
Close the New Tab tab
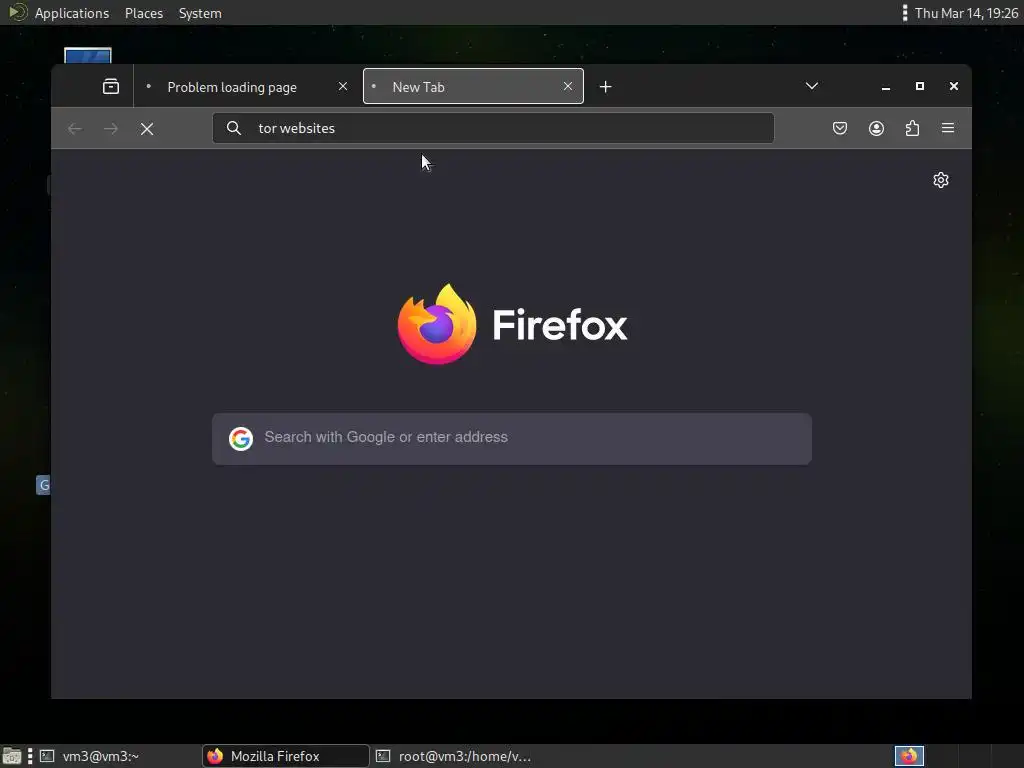(568, 86)
